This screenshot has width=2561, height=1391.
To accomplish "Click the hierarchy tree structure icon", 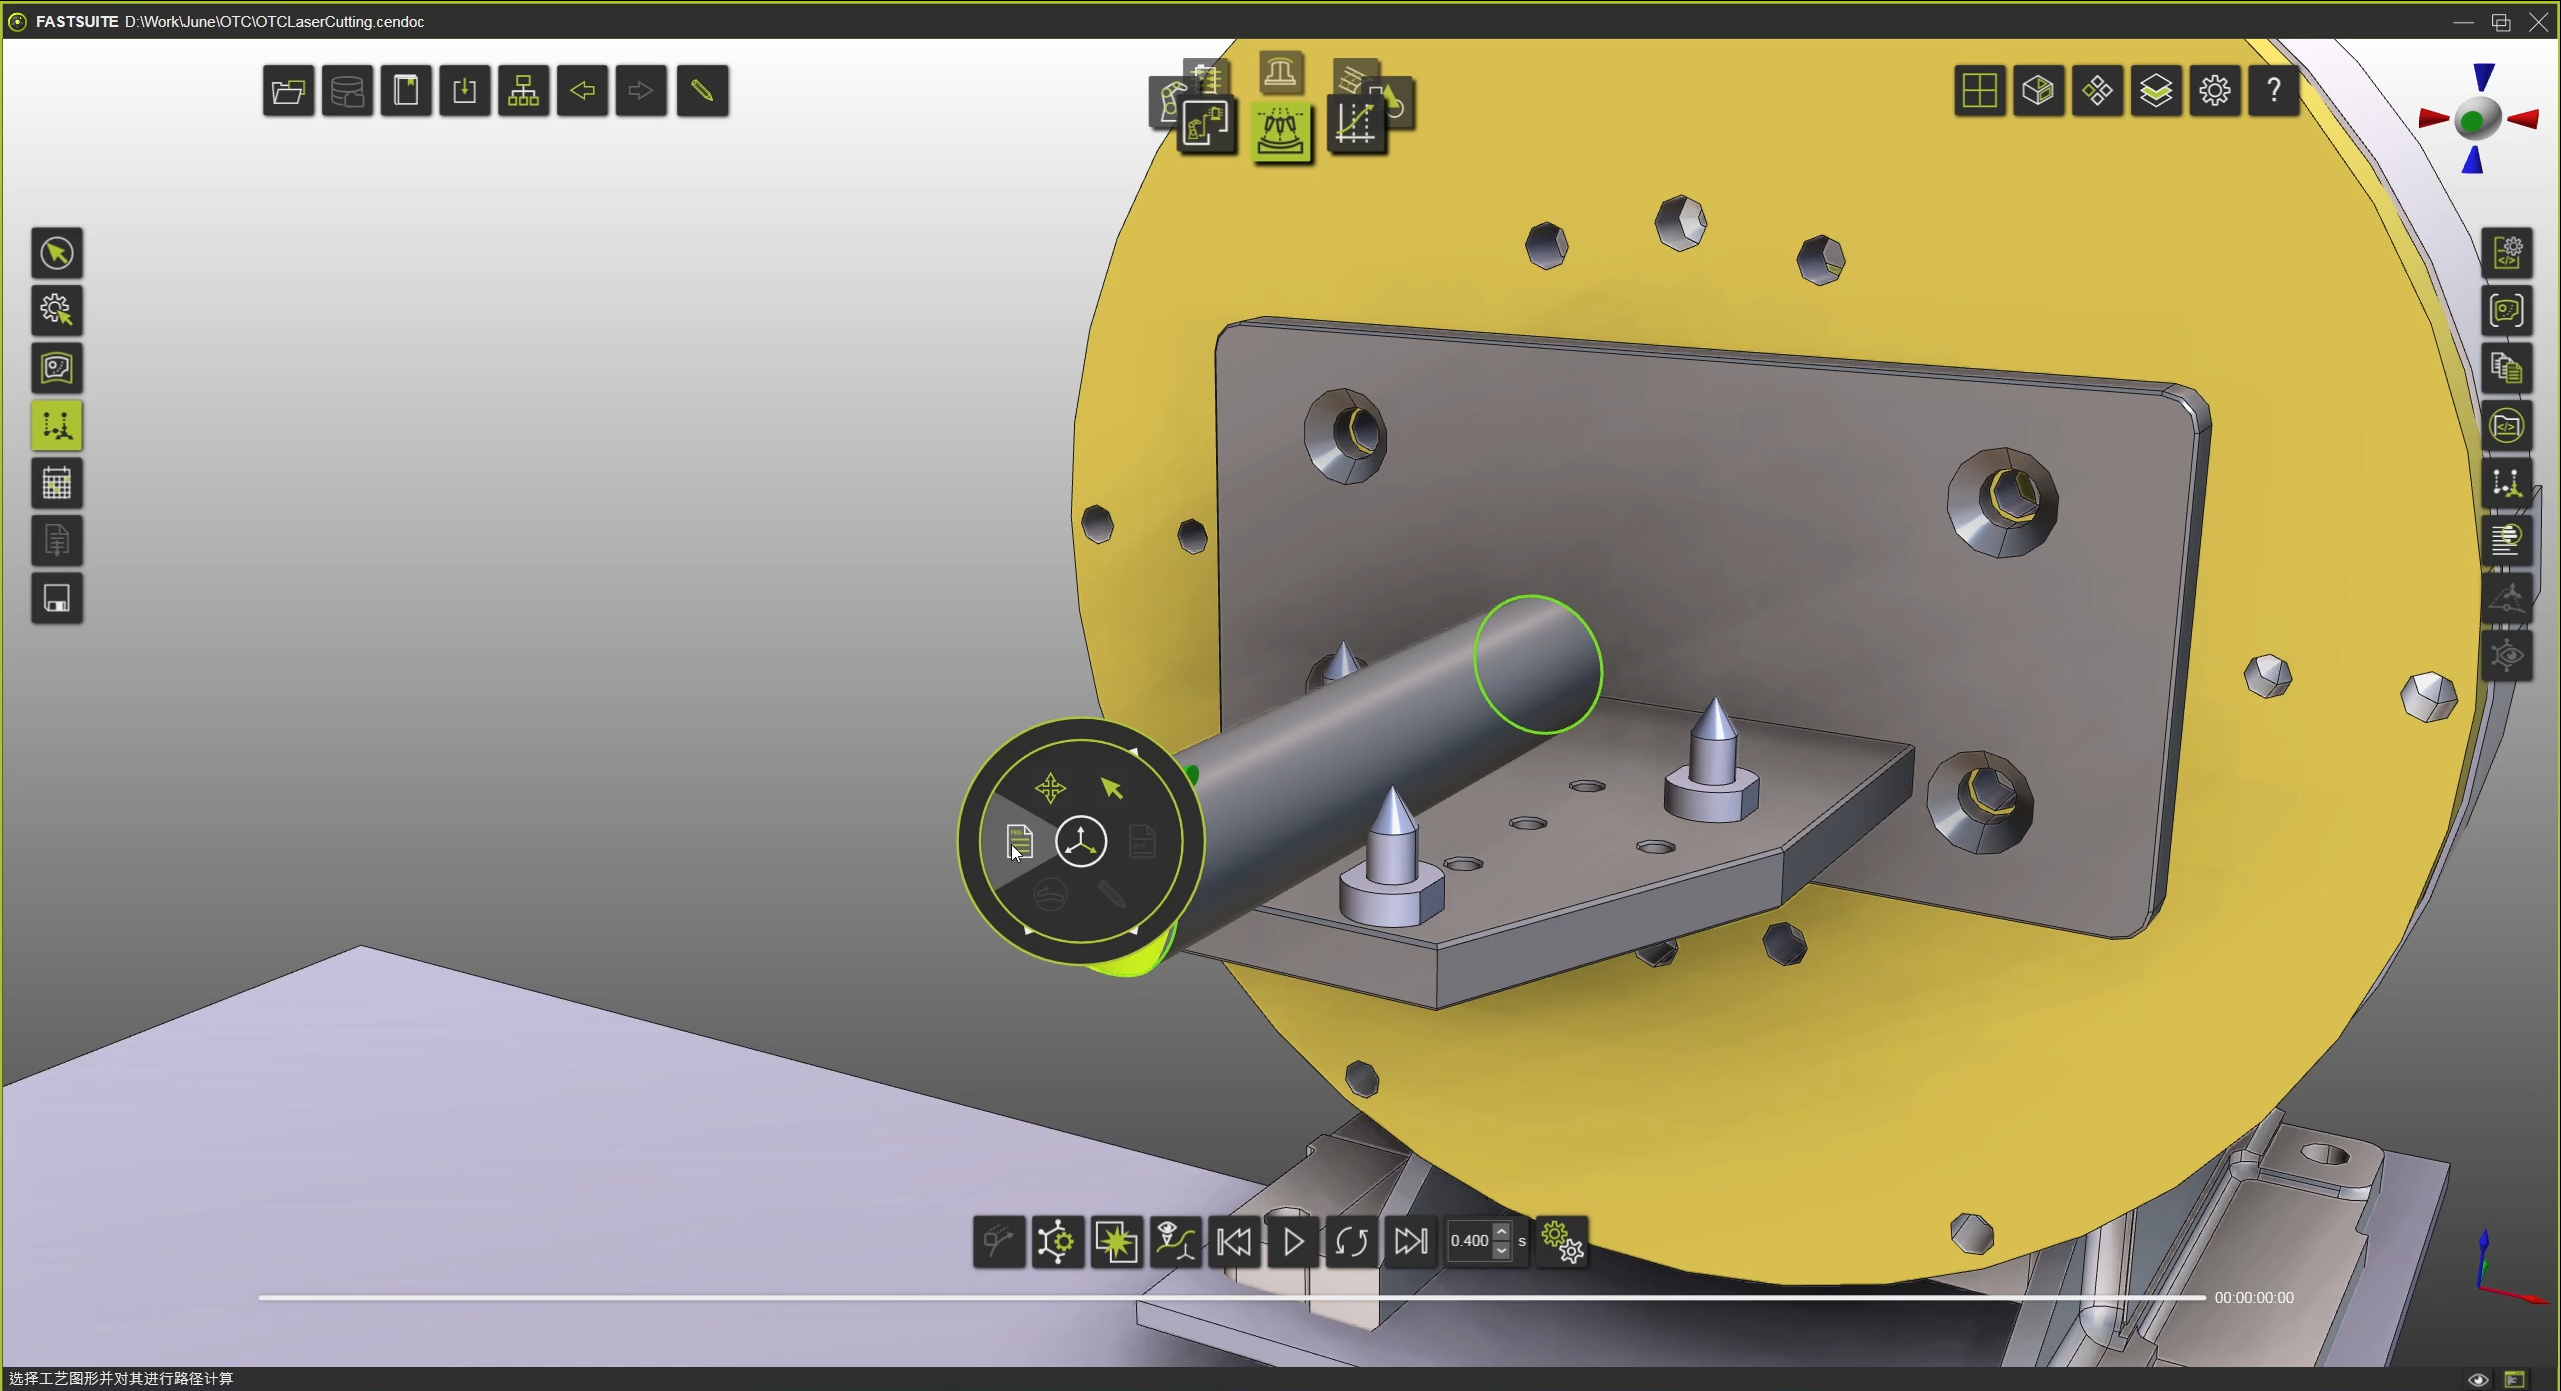I will pyautogui.click(x=523, y=92).
